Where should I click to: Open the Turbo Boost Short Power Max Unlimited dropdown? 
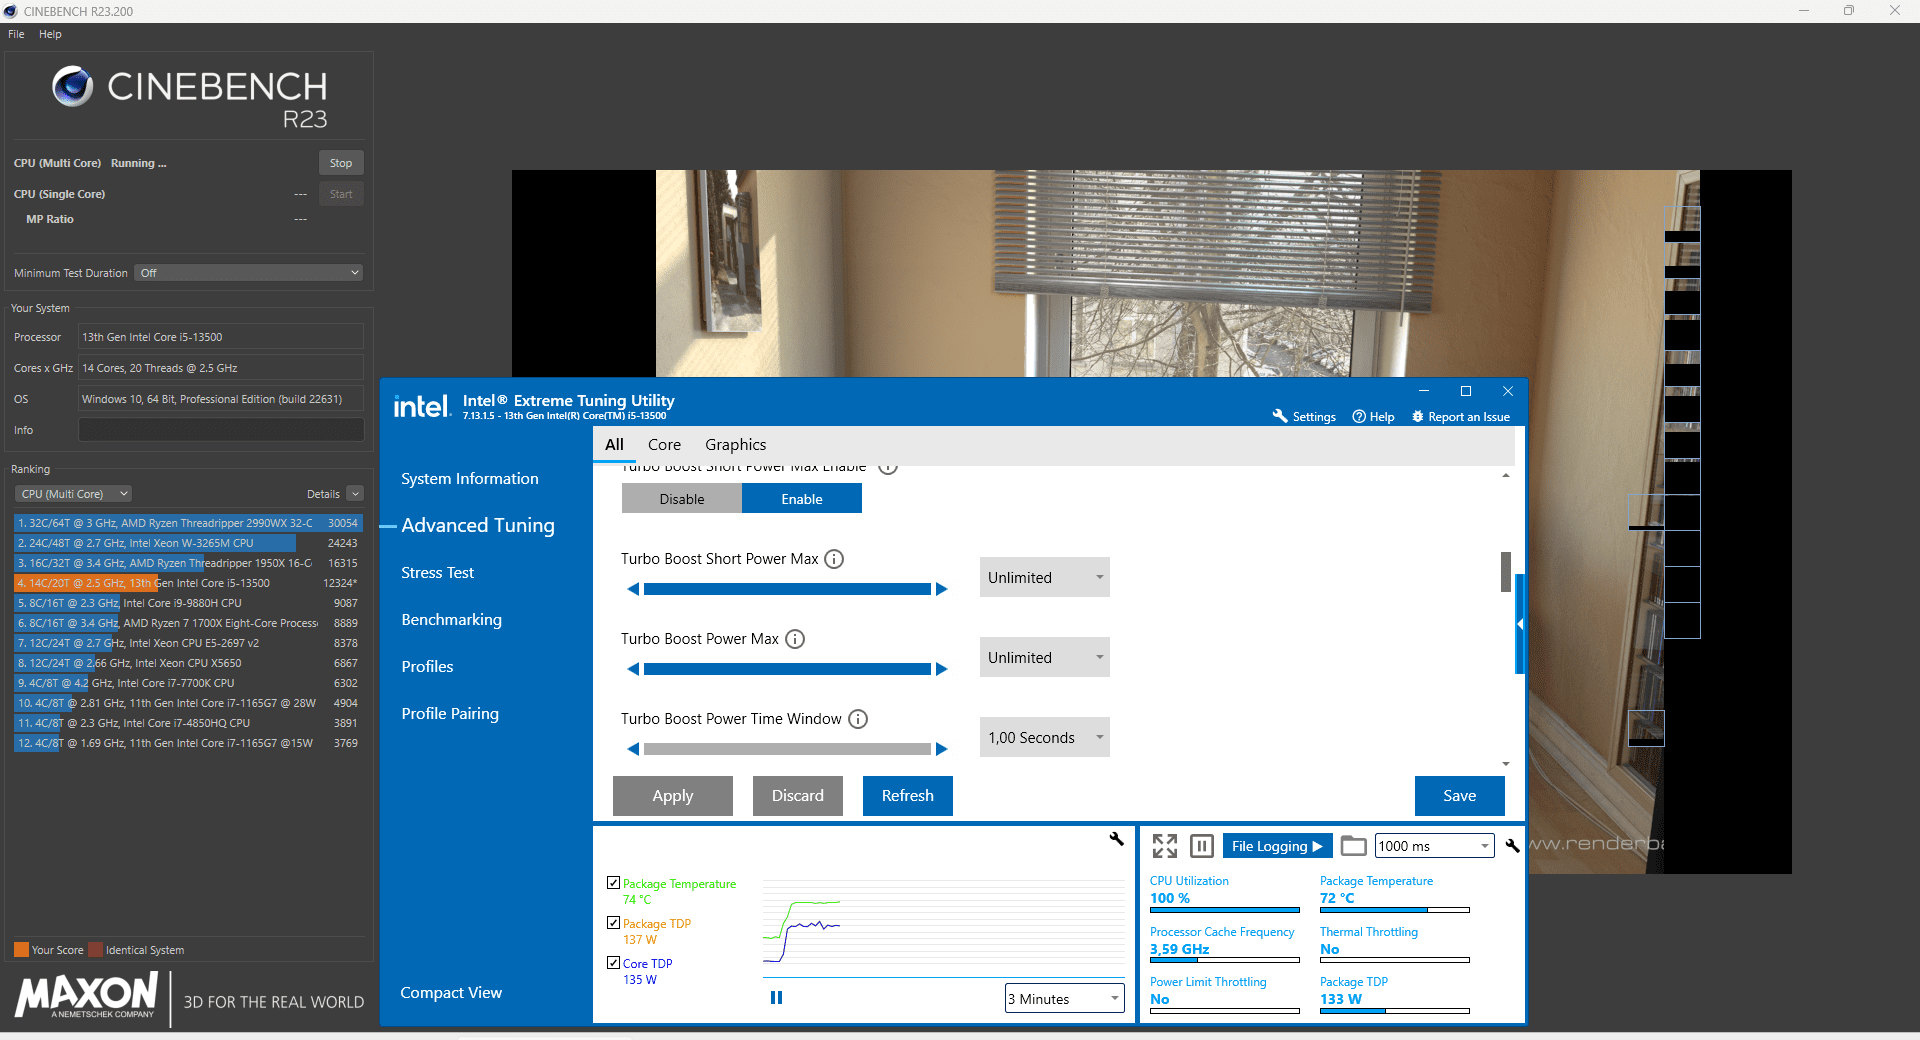[x=1045, y=577]
